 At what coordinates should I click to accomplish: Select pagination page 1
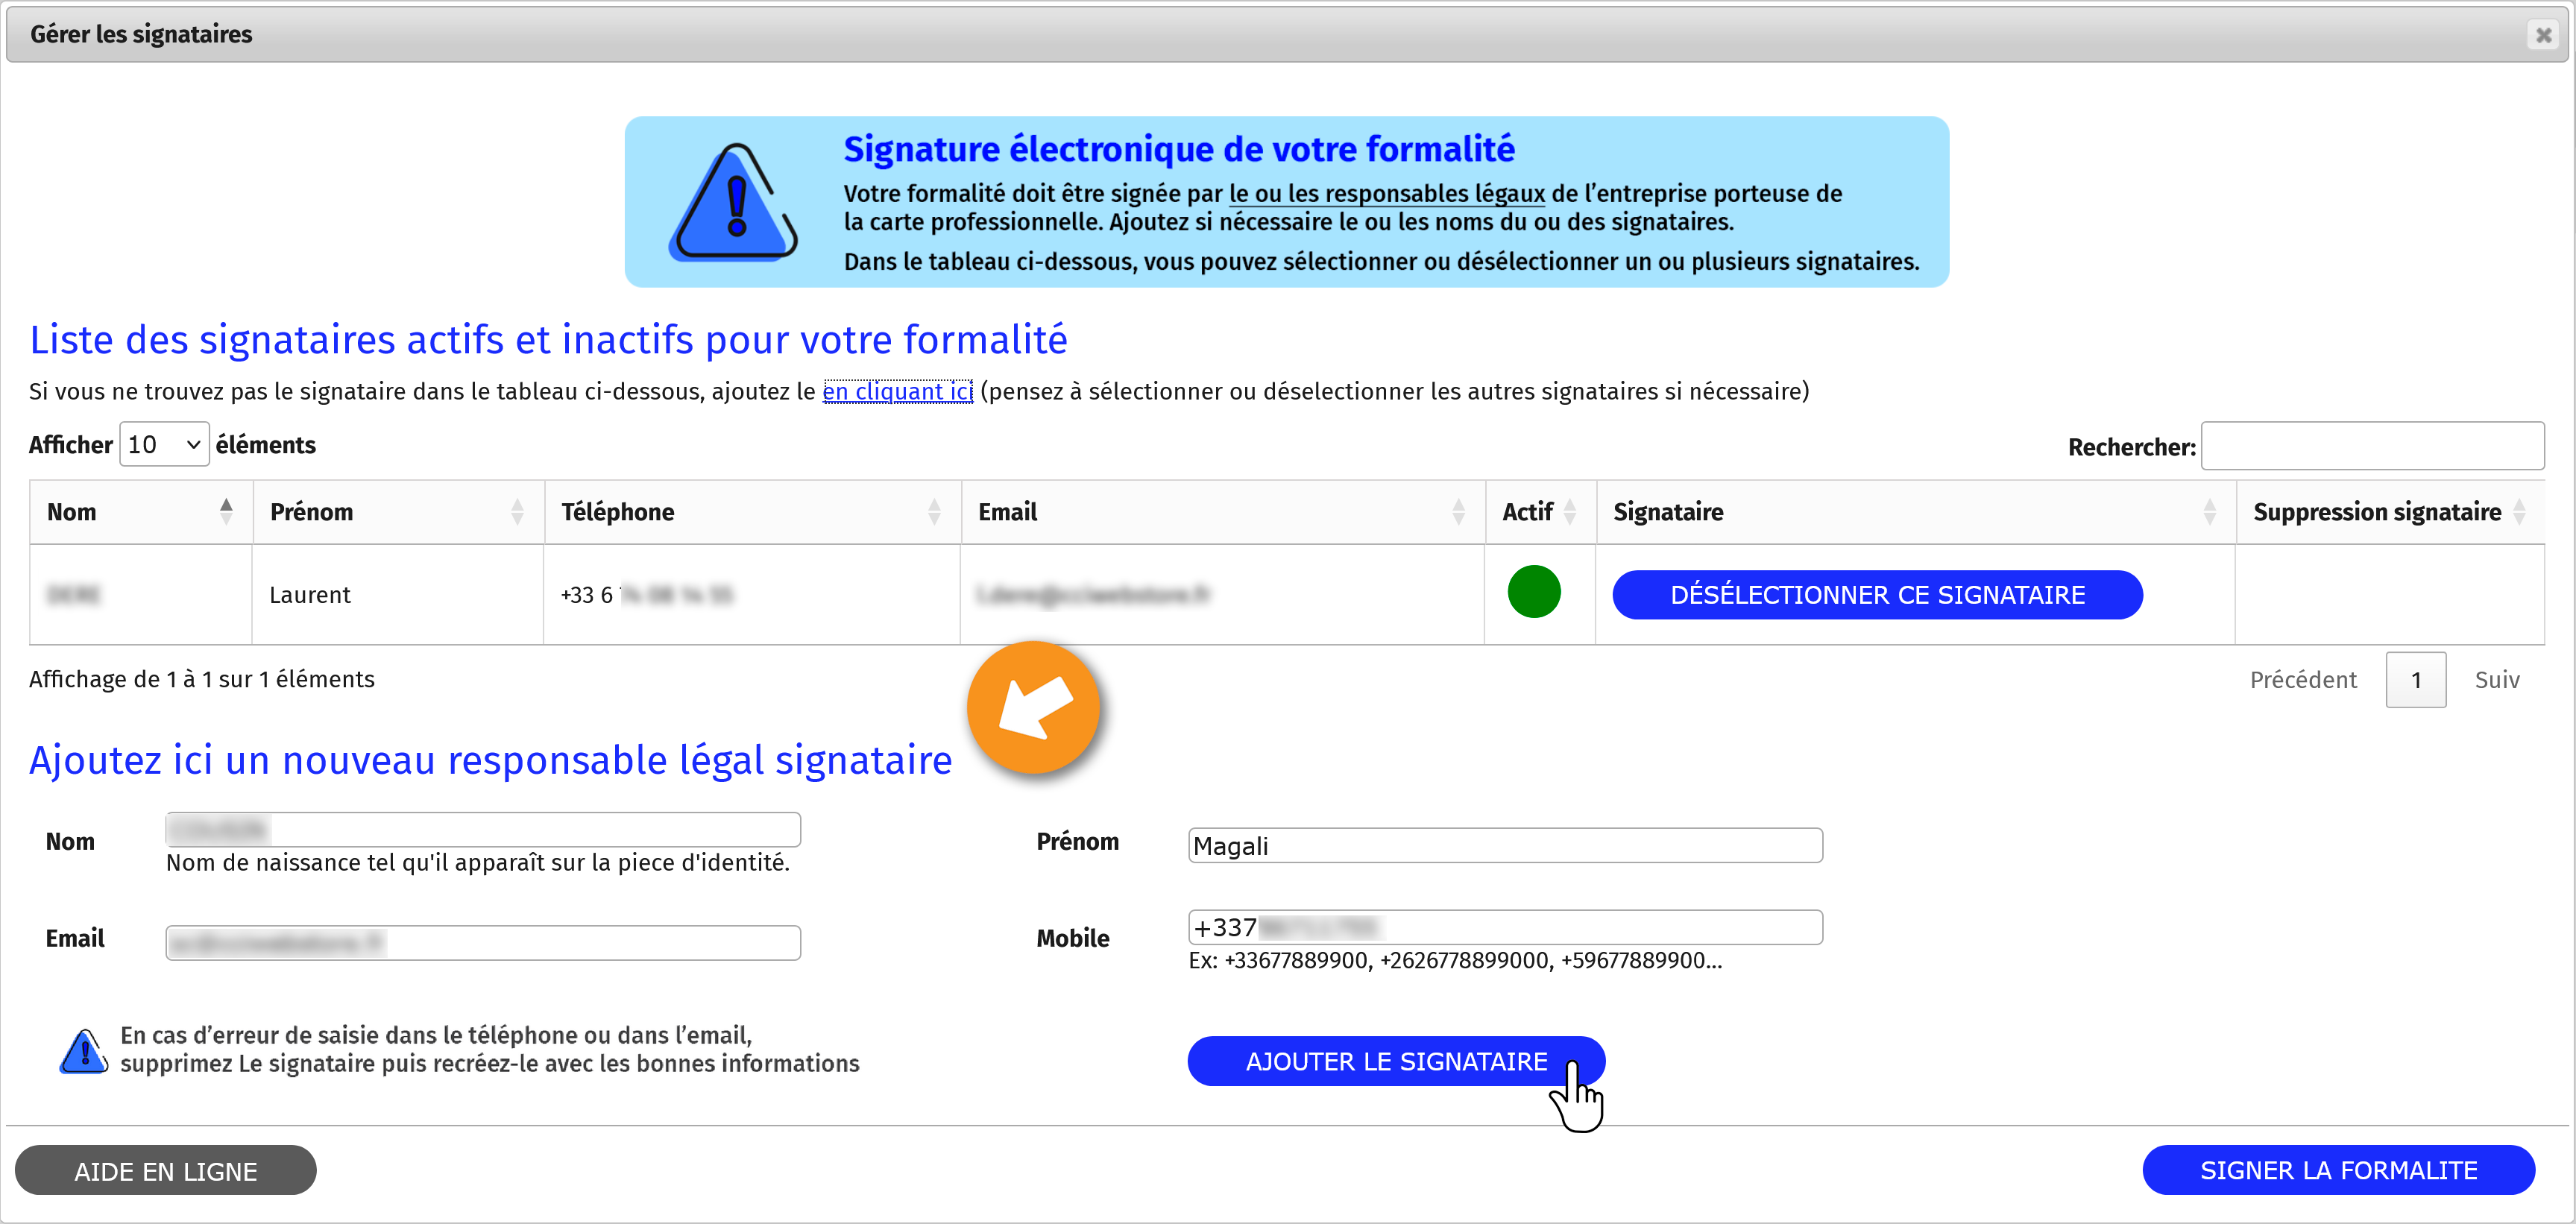[2415, 680]
